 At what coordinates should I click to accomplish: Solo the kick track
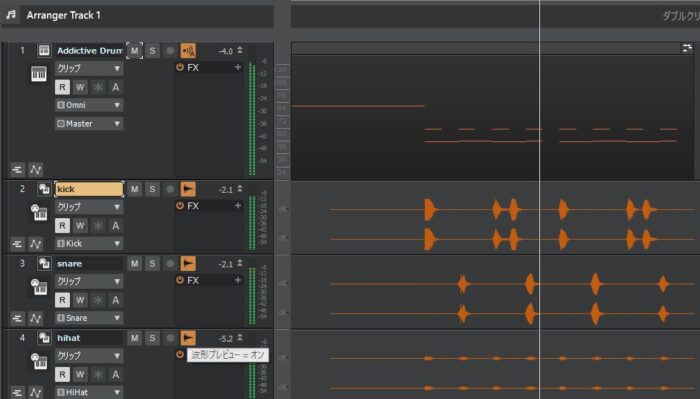tap(152, 189)
